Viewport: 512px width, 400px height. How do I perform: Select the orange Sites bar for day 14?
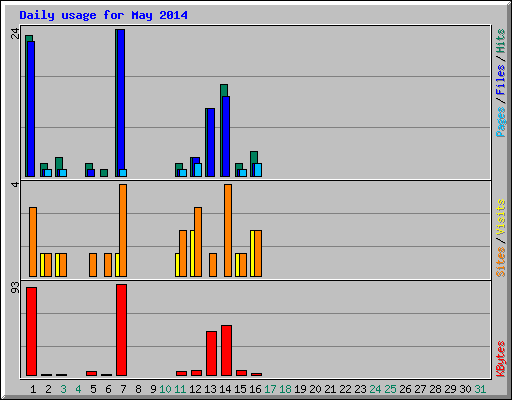[228, 230]
